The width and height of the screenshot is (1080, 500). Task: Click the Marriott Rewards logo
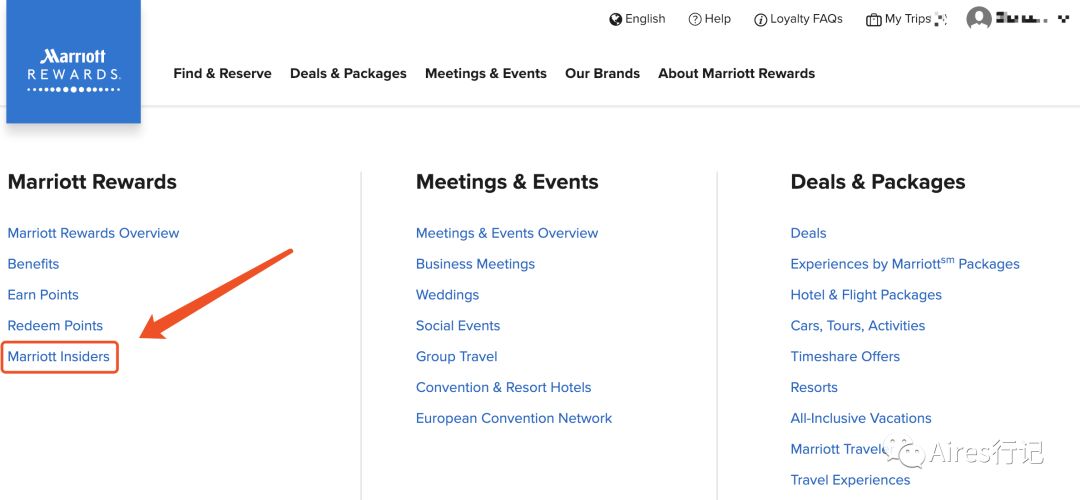pos(74,62)
